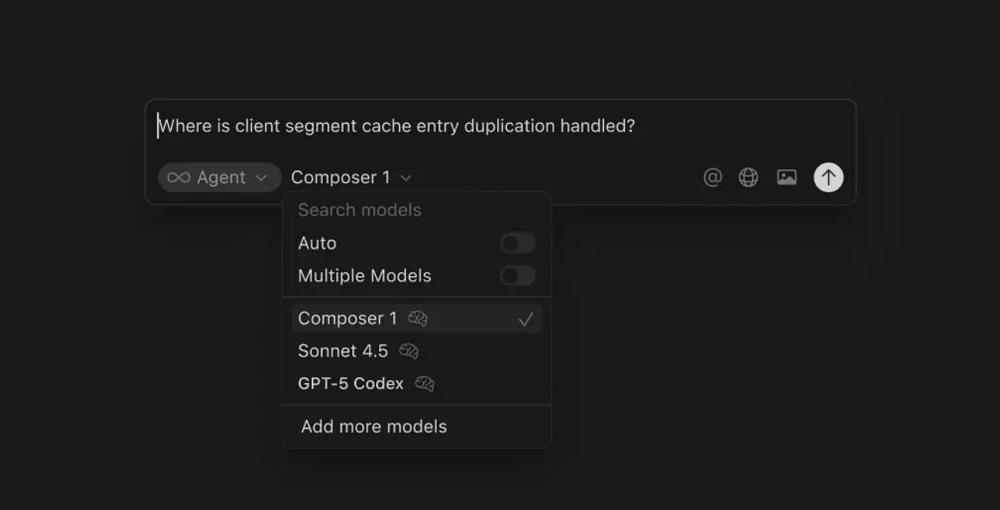Send the prompt with the up-arrow button

(828, 177)
